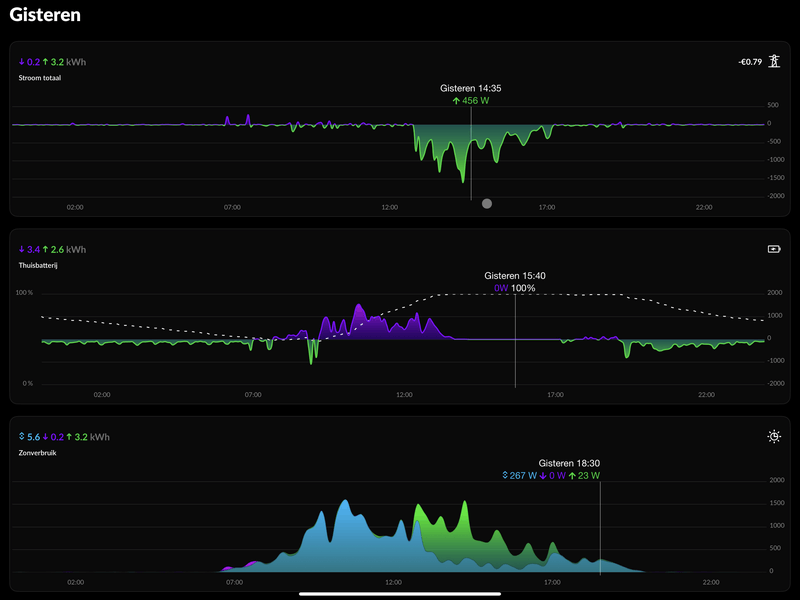
Task: Tap the electricity pylon icon
Action: pos(774,61)
